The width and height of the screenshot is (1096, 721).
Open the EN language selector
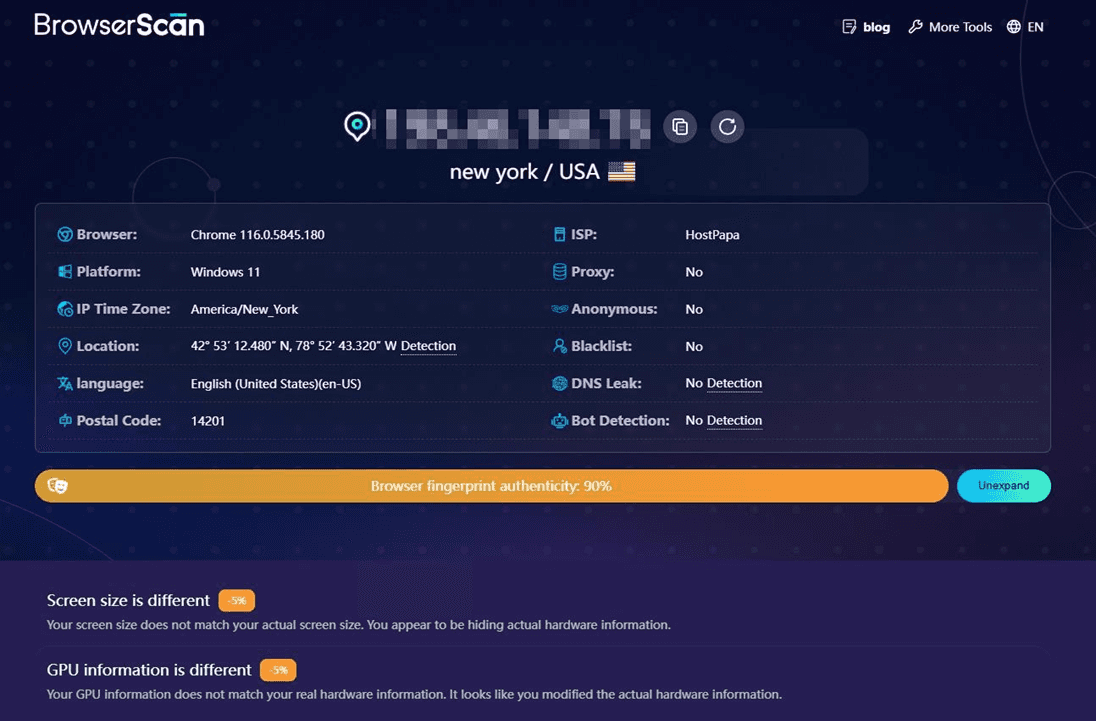(x=1035, y=27)
